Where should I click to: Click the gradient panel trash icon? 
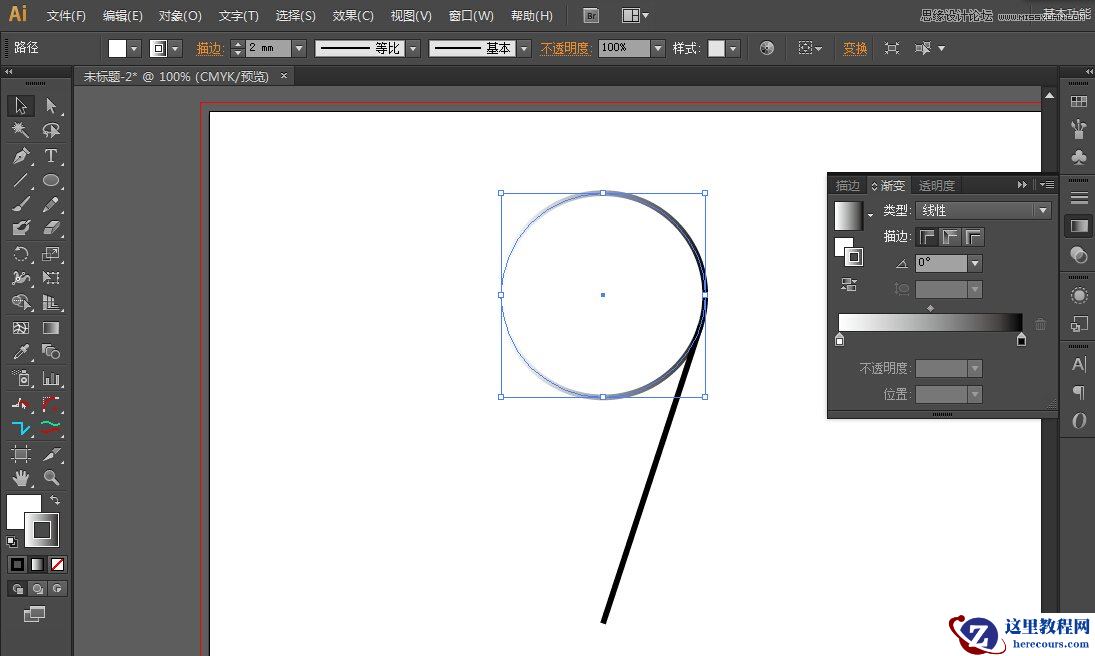pos(1040,323)
